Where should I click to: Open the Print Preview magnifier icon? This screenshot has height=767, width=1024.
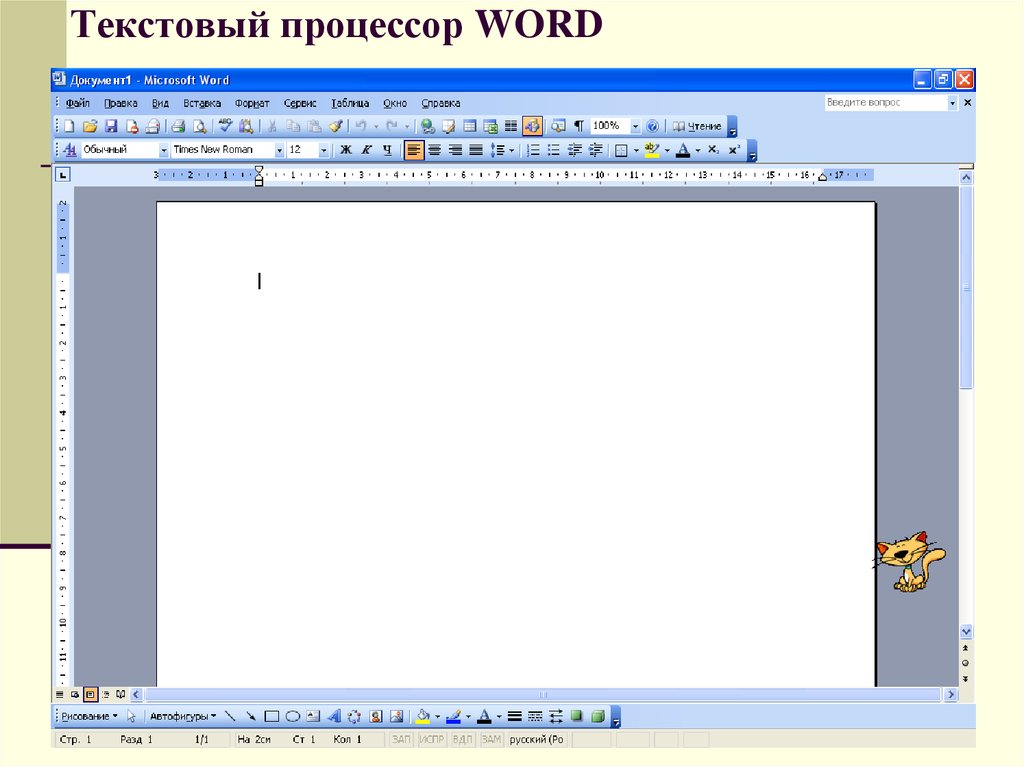click(199, 126)
